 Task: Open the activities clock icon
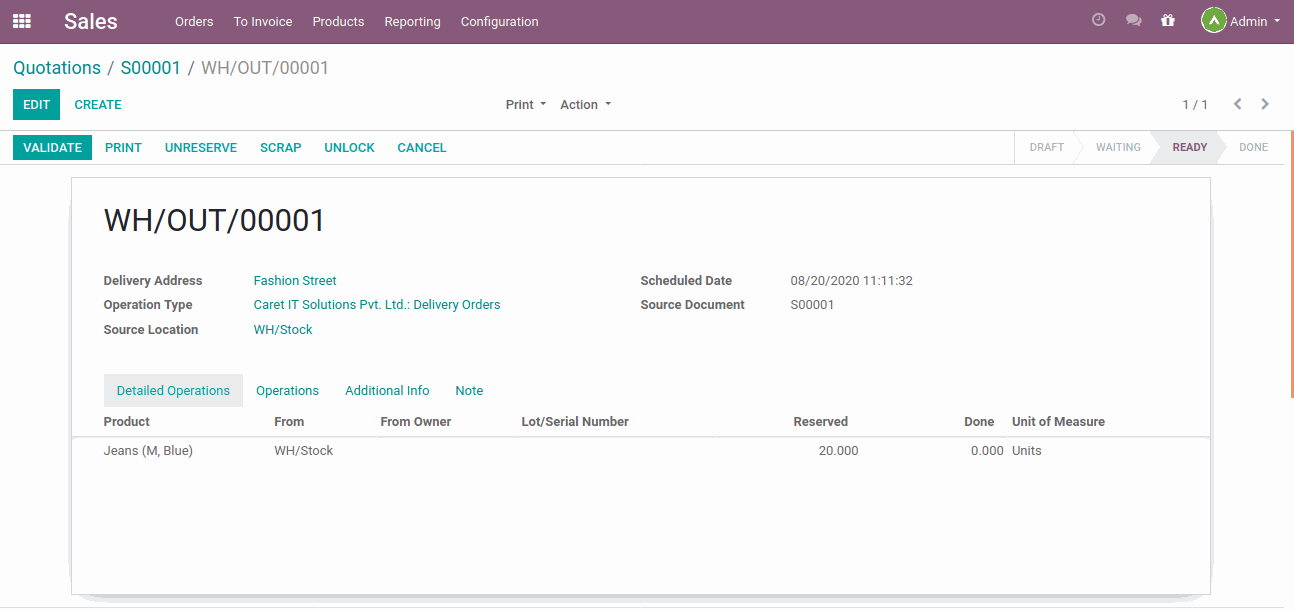[1098, 20]
